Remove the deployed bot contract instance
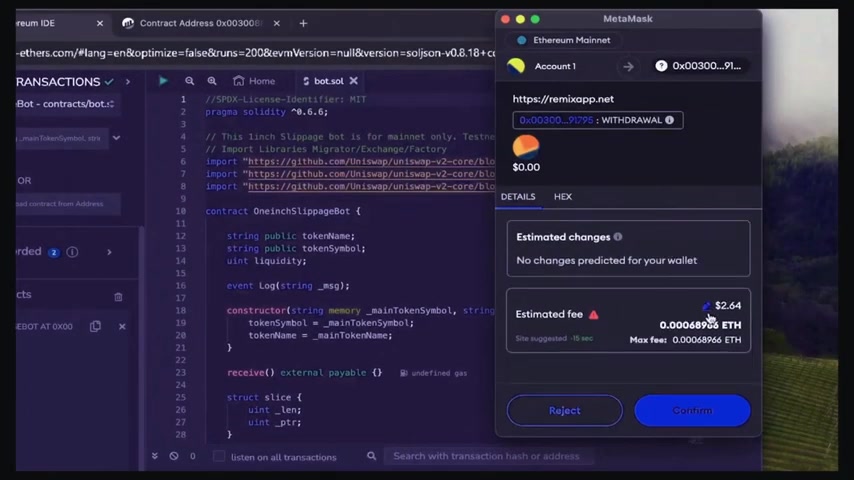Screen dimensions: 854x480 click(x=122, y=326)
